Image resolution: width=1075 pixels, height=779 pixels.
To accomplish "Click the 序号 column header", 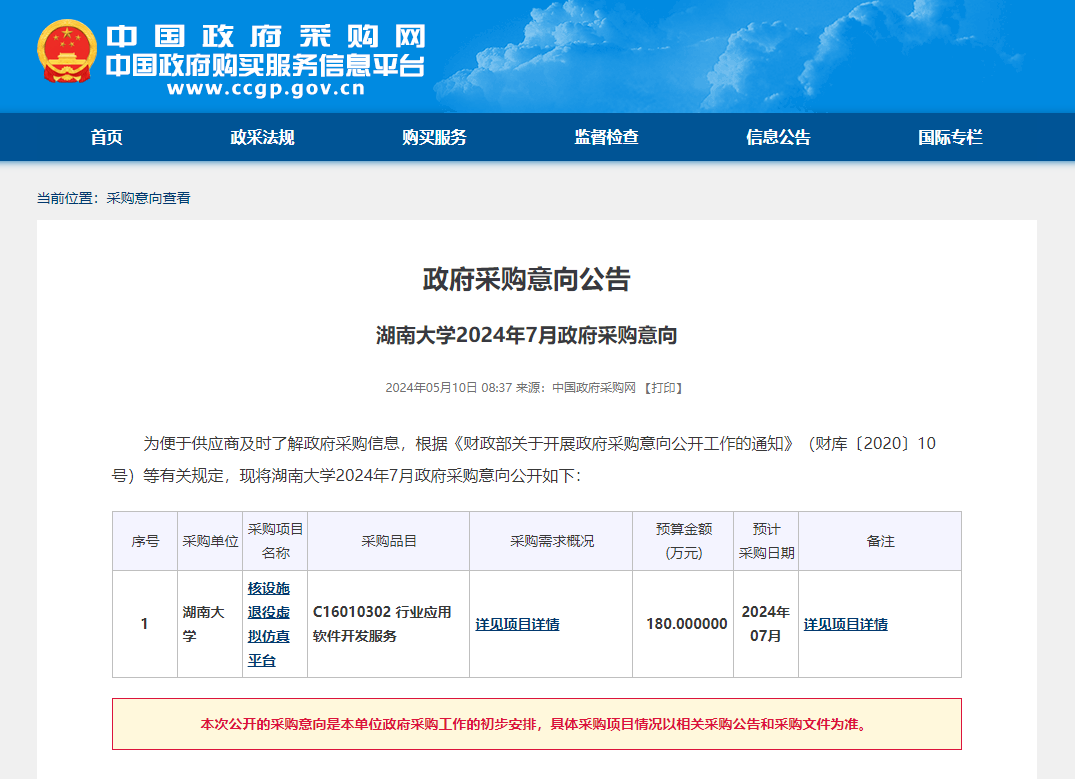I will pyautogui.click(x=145, y=541).
